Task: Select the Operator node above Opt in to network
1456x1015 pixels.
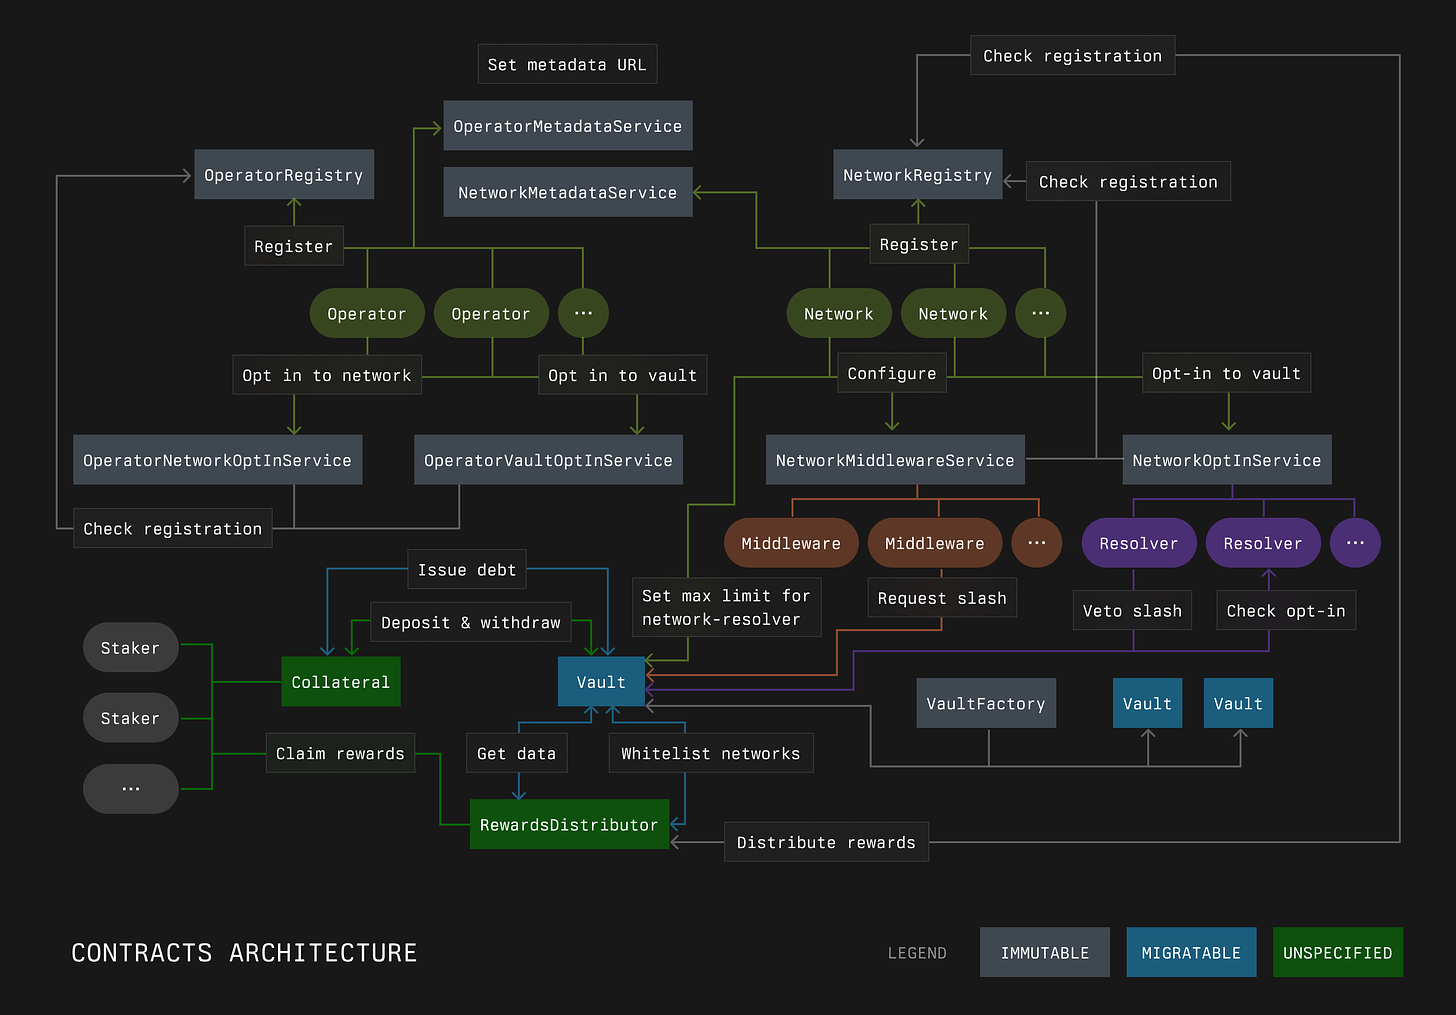Action: click(367, 313)
